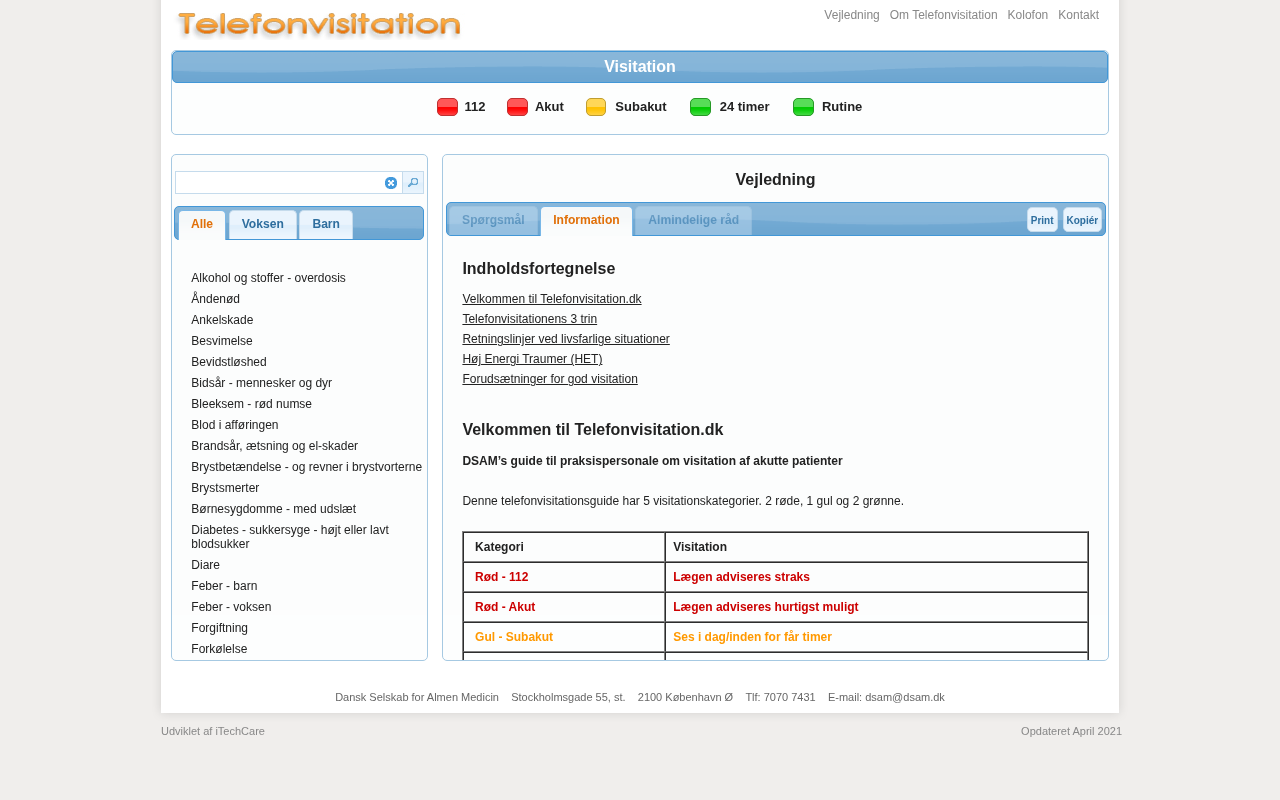Click the Telefonvisitation logo
Viewport: 1280px width, 800px height.
(x=319, y=25)
